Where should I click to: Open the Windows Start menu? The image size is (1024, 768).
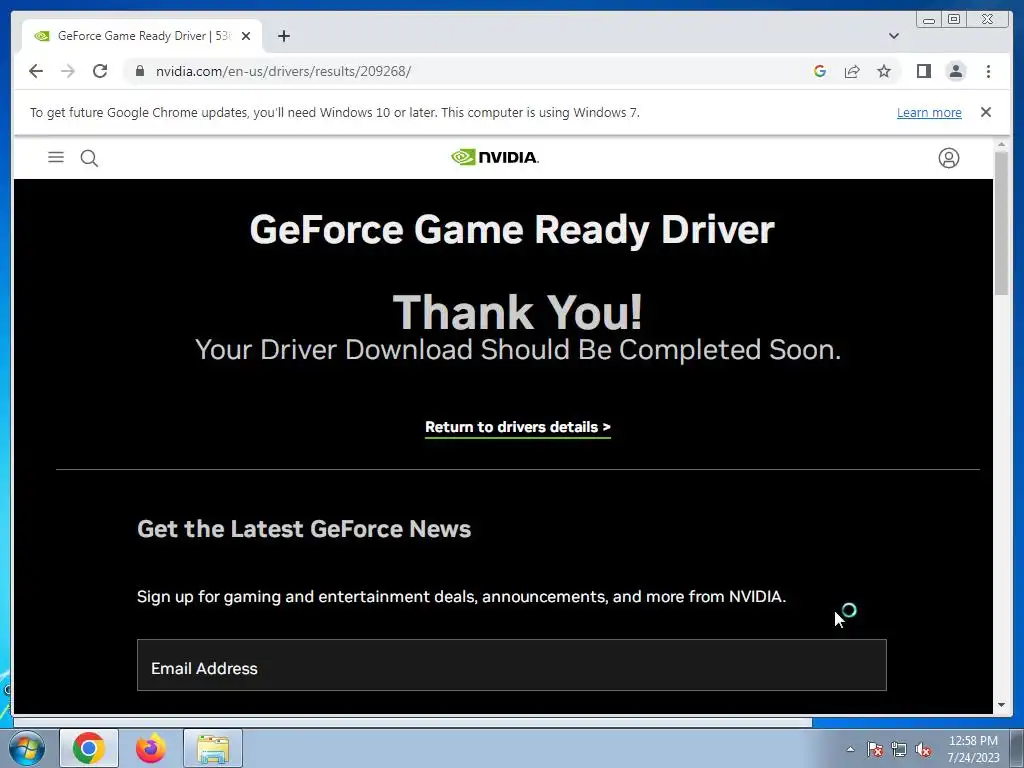(26, 748)
